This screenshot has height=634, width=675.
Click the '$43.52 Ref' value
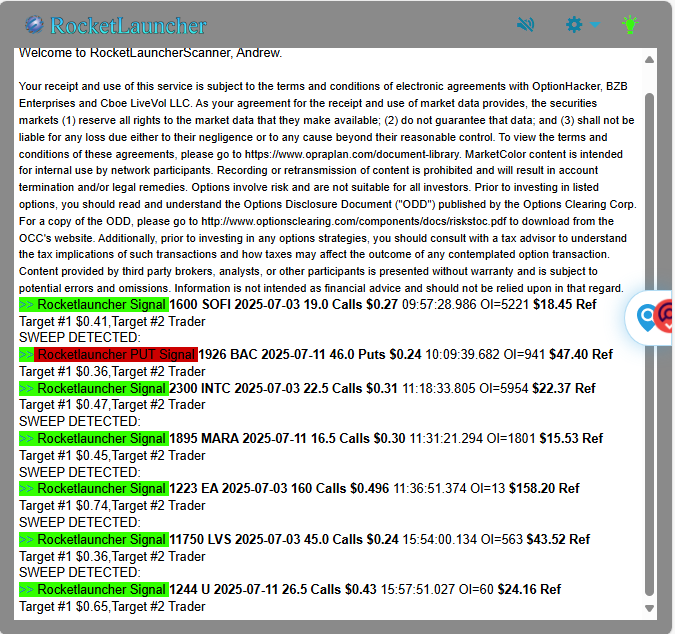(558, 539)
